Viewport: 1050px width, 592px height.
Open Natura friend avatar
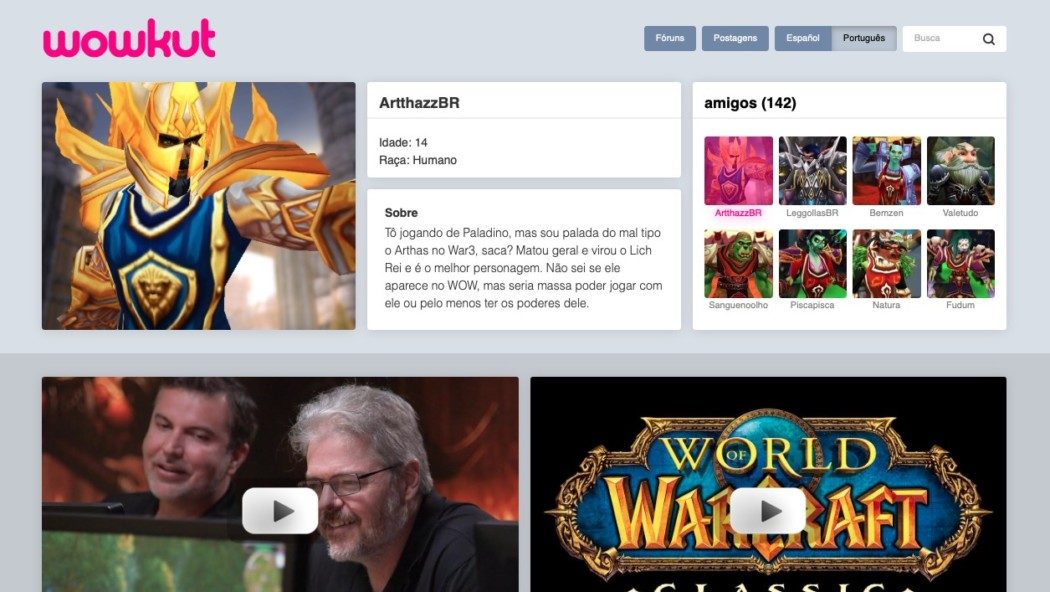point(886,263)
